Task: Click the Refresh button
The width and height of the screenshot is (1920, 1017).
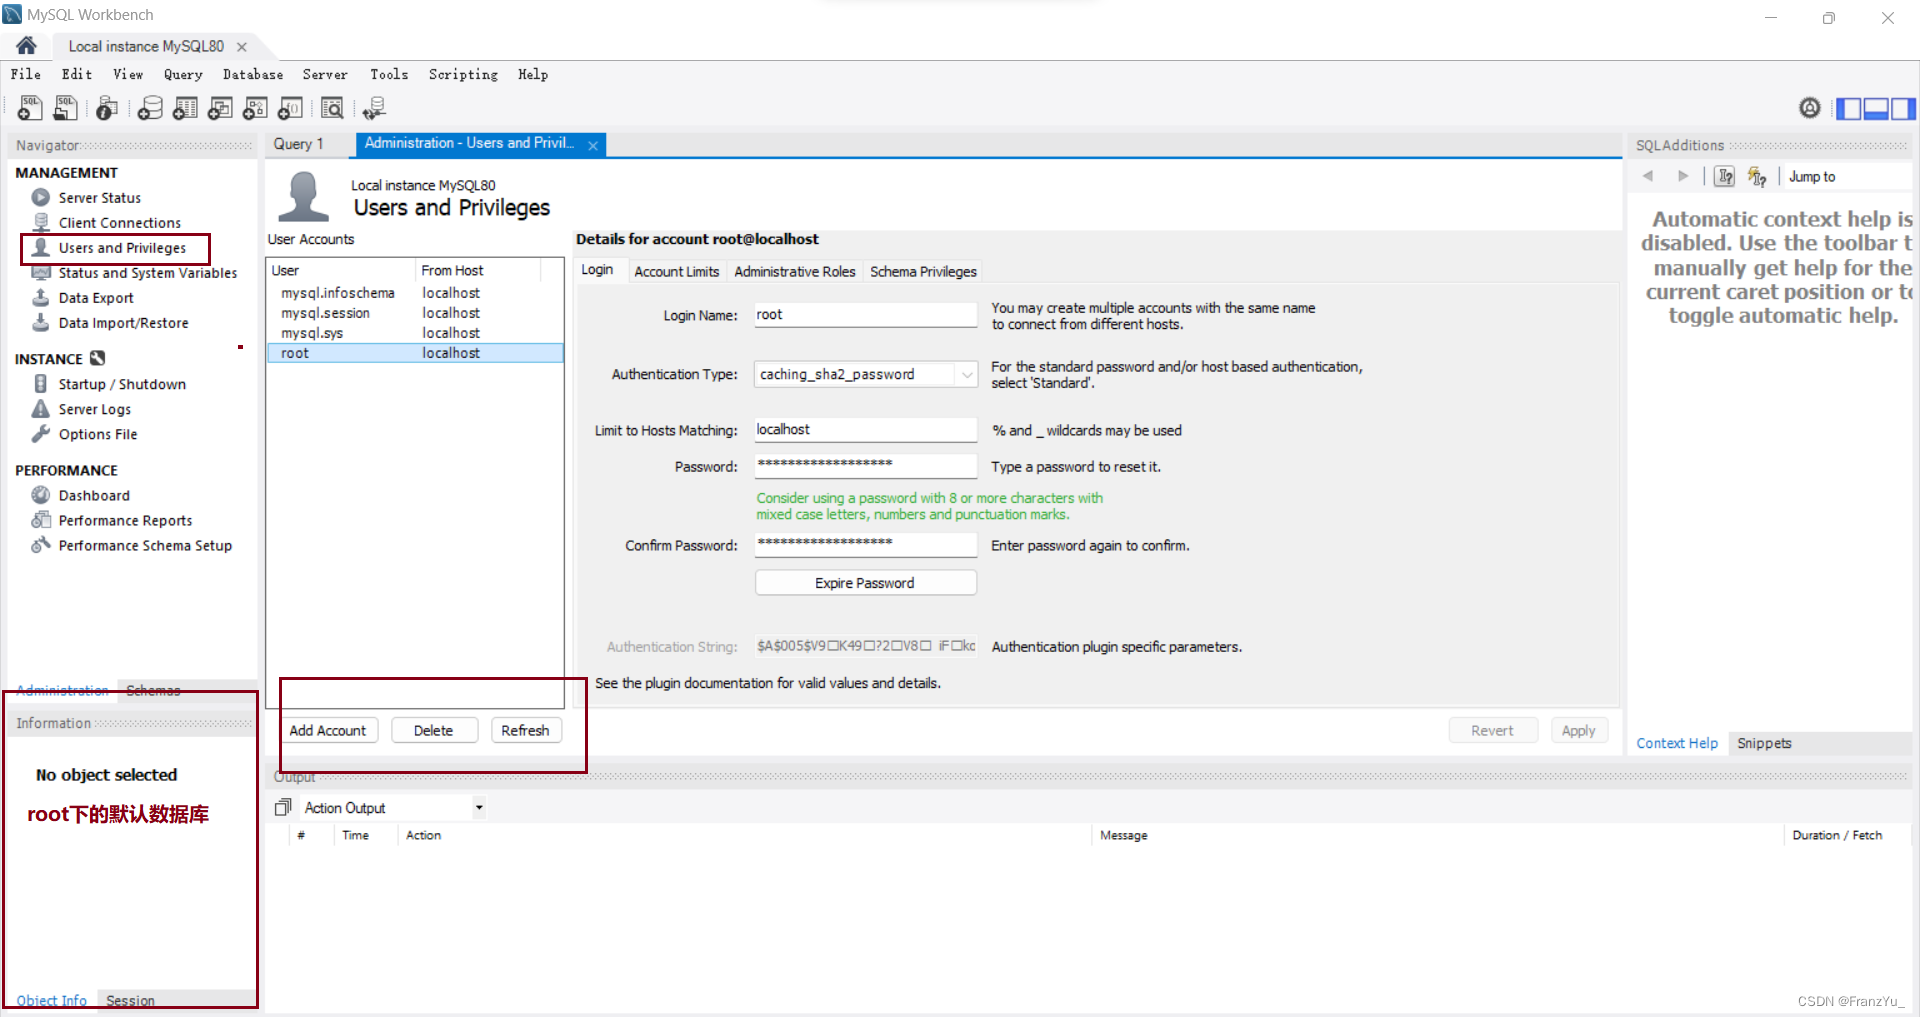Action: click(x=525, y=730)
